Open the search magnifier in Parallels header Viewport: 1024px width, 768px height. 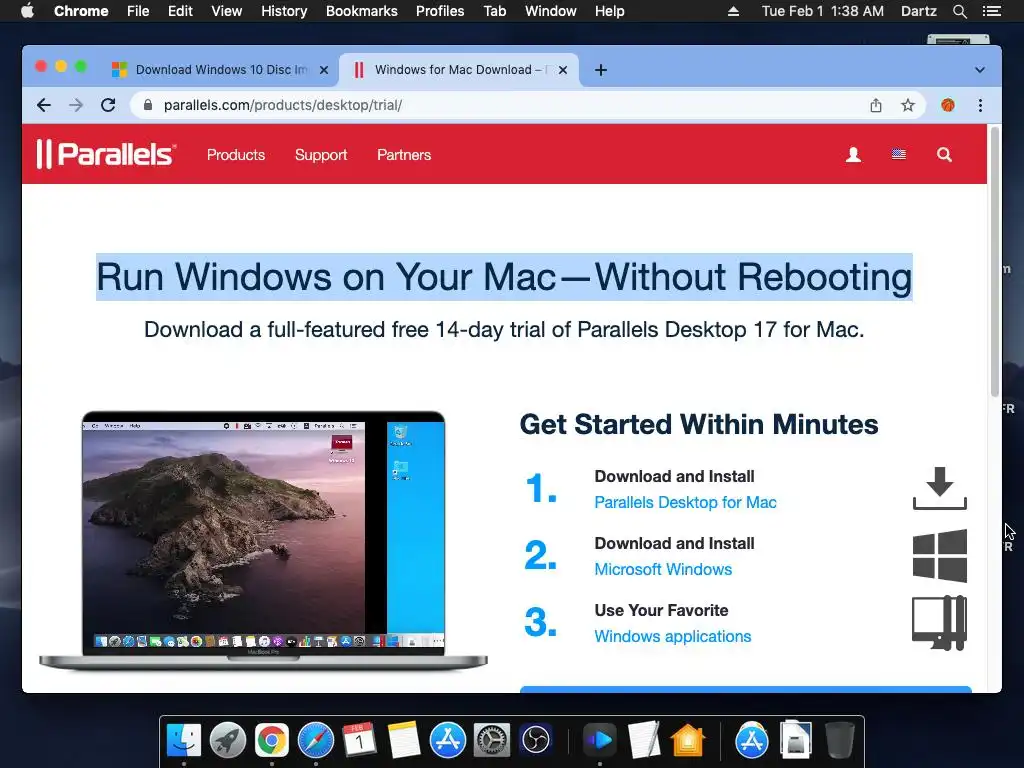click(944, 155)
